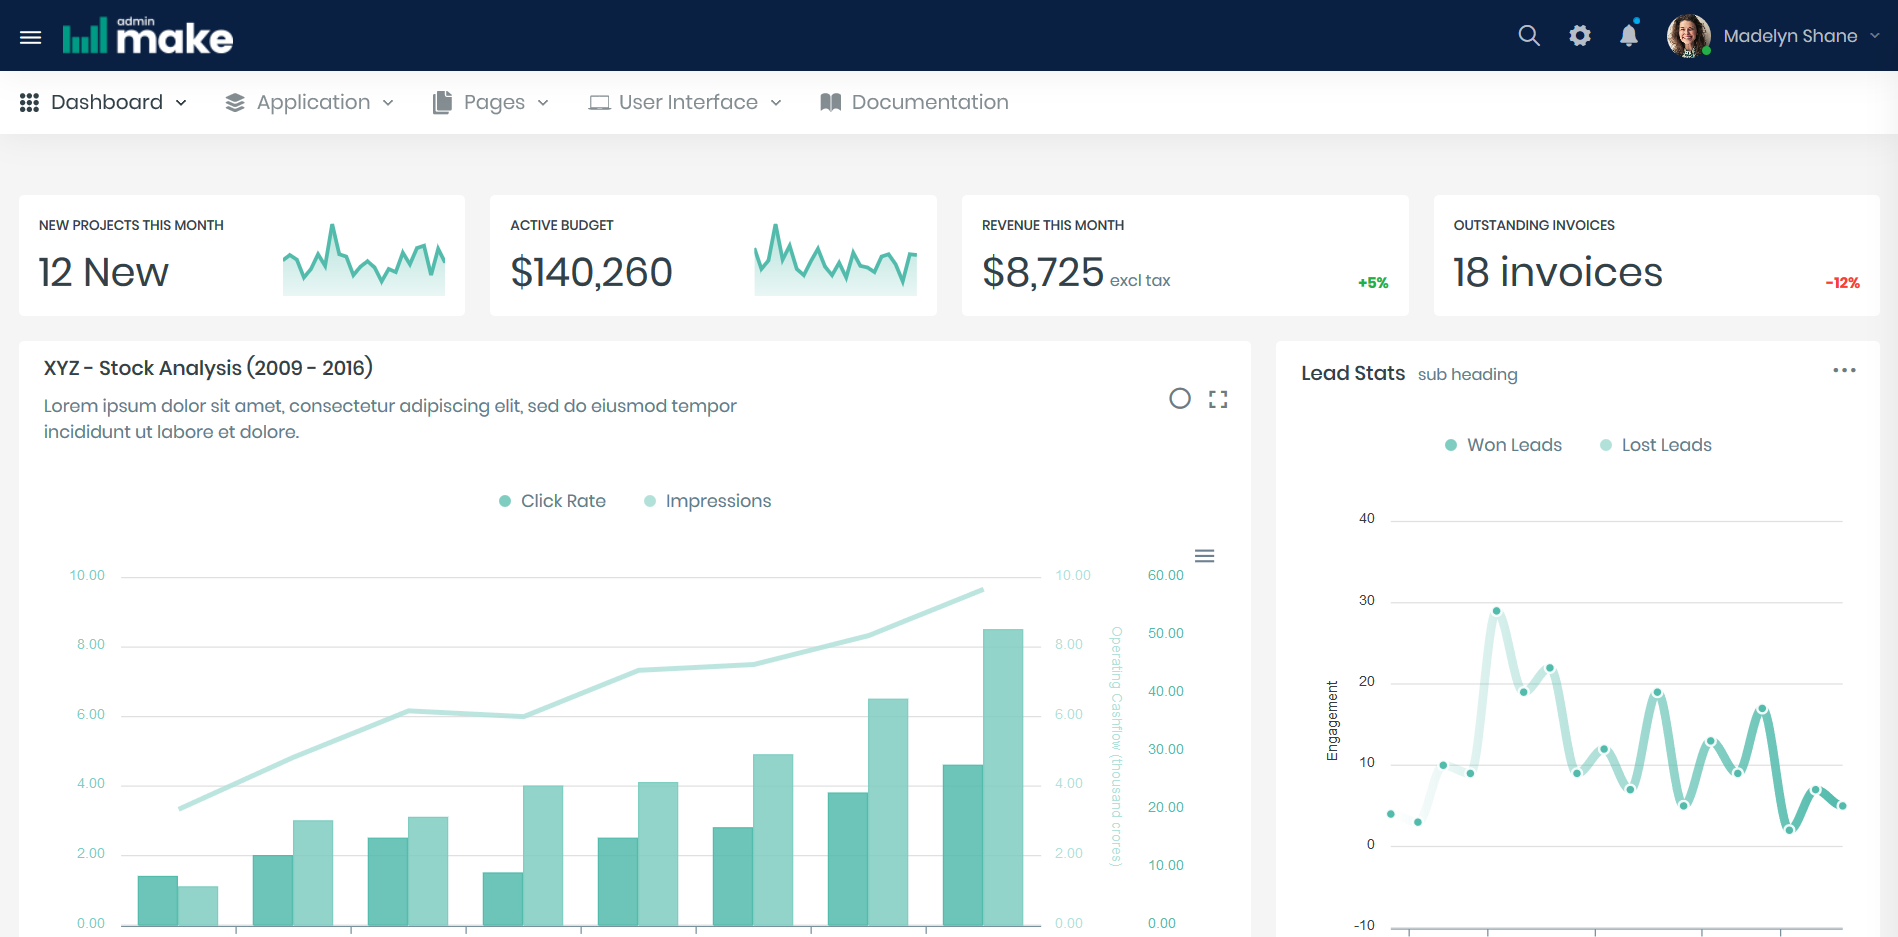Open the Pages menu
The height and width of the screenshot is (937, 1898).
[x=491, y=102]
